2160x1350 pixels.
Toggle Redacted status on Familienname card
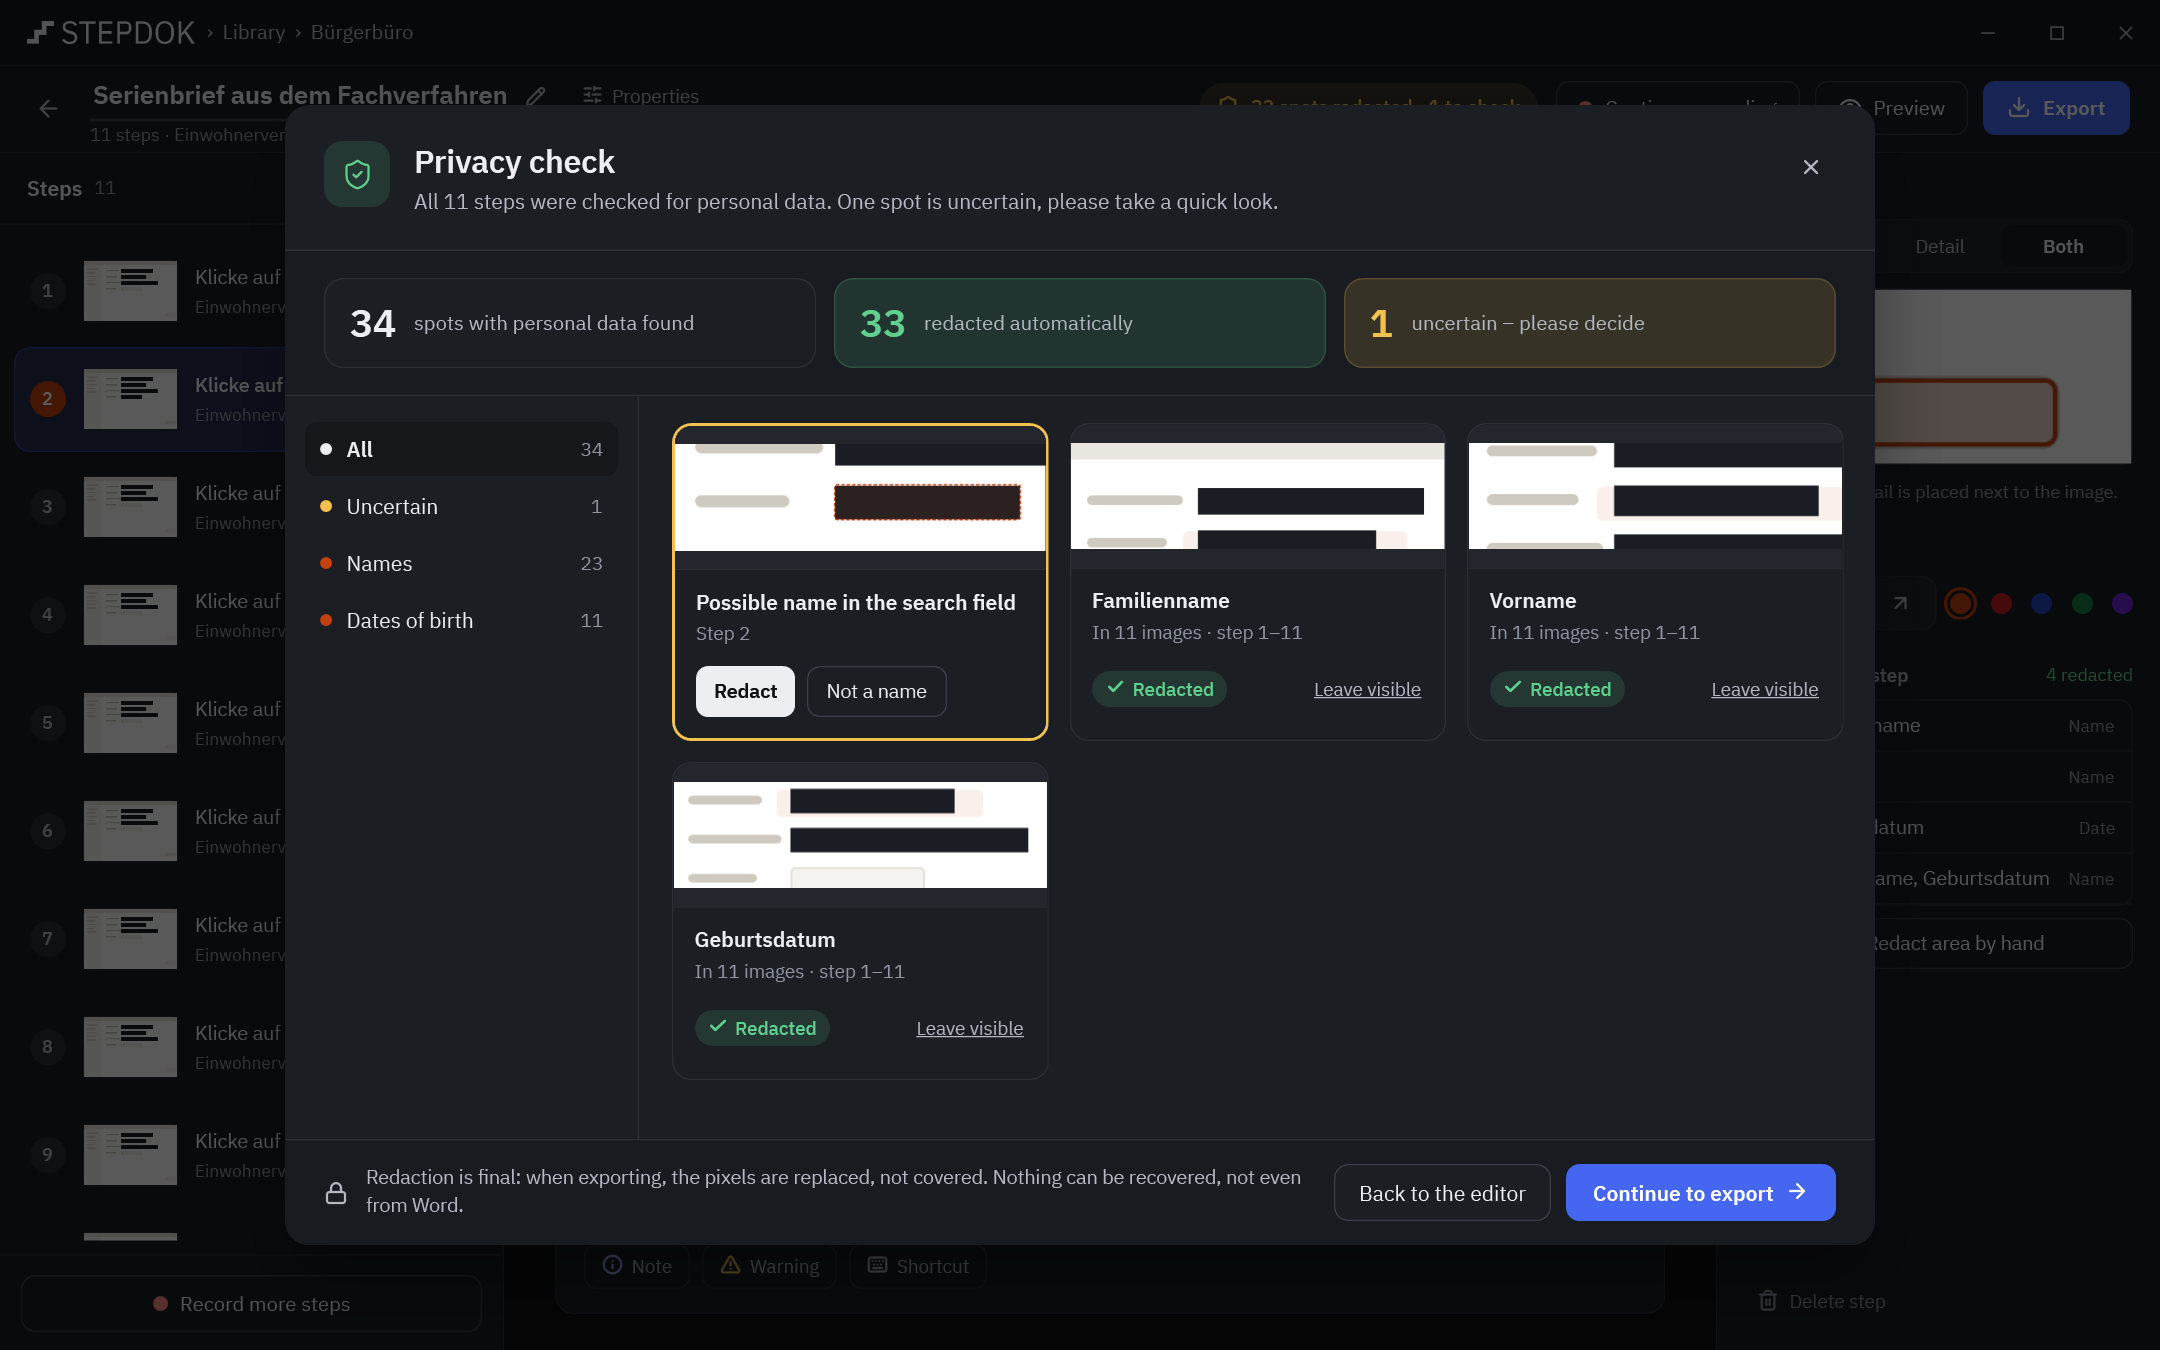coord(1159,689)
